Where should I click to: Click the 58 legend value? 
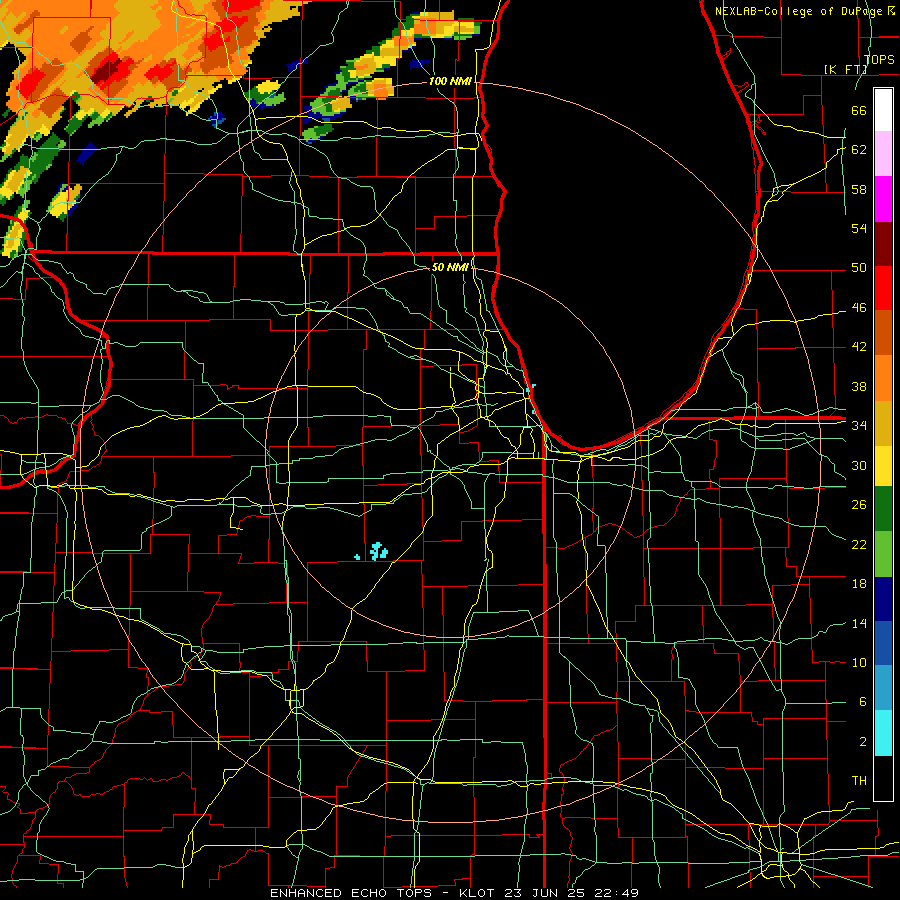pyautogui.click(x=859, y=189)
